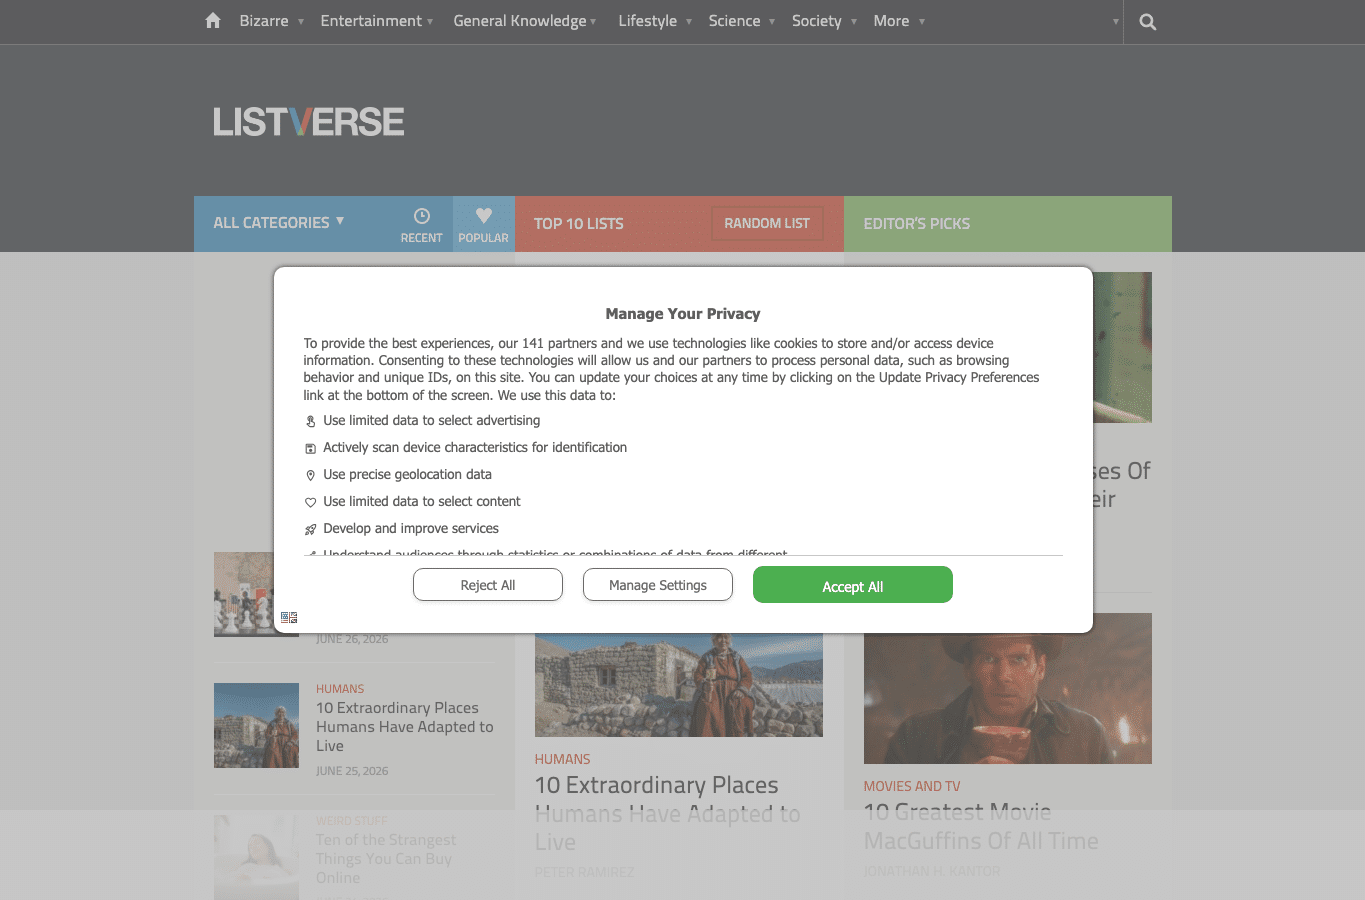Click Reject All button

(x=488, y=585)
